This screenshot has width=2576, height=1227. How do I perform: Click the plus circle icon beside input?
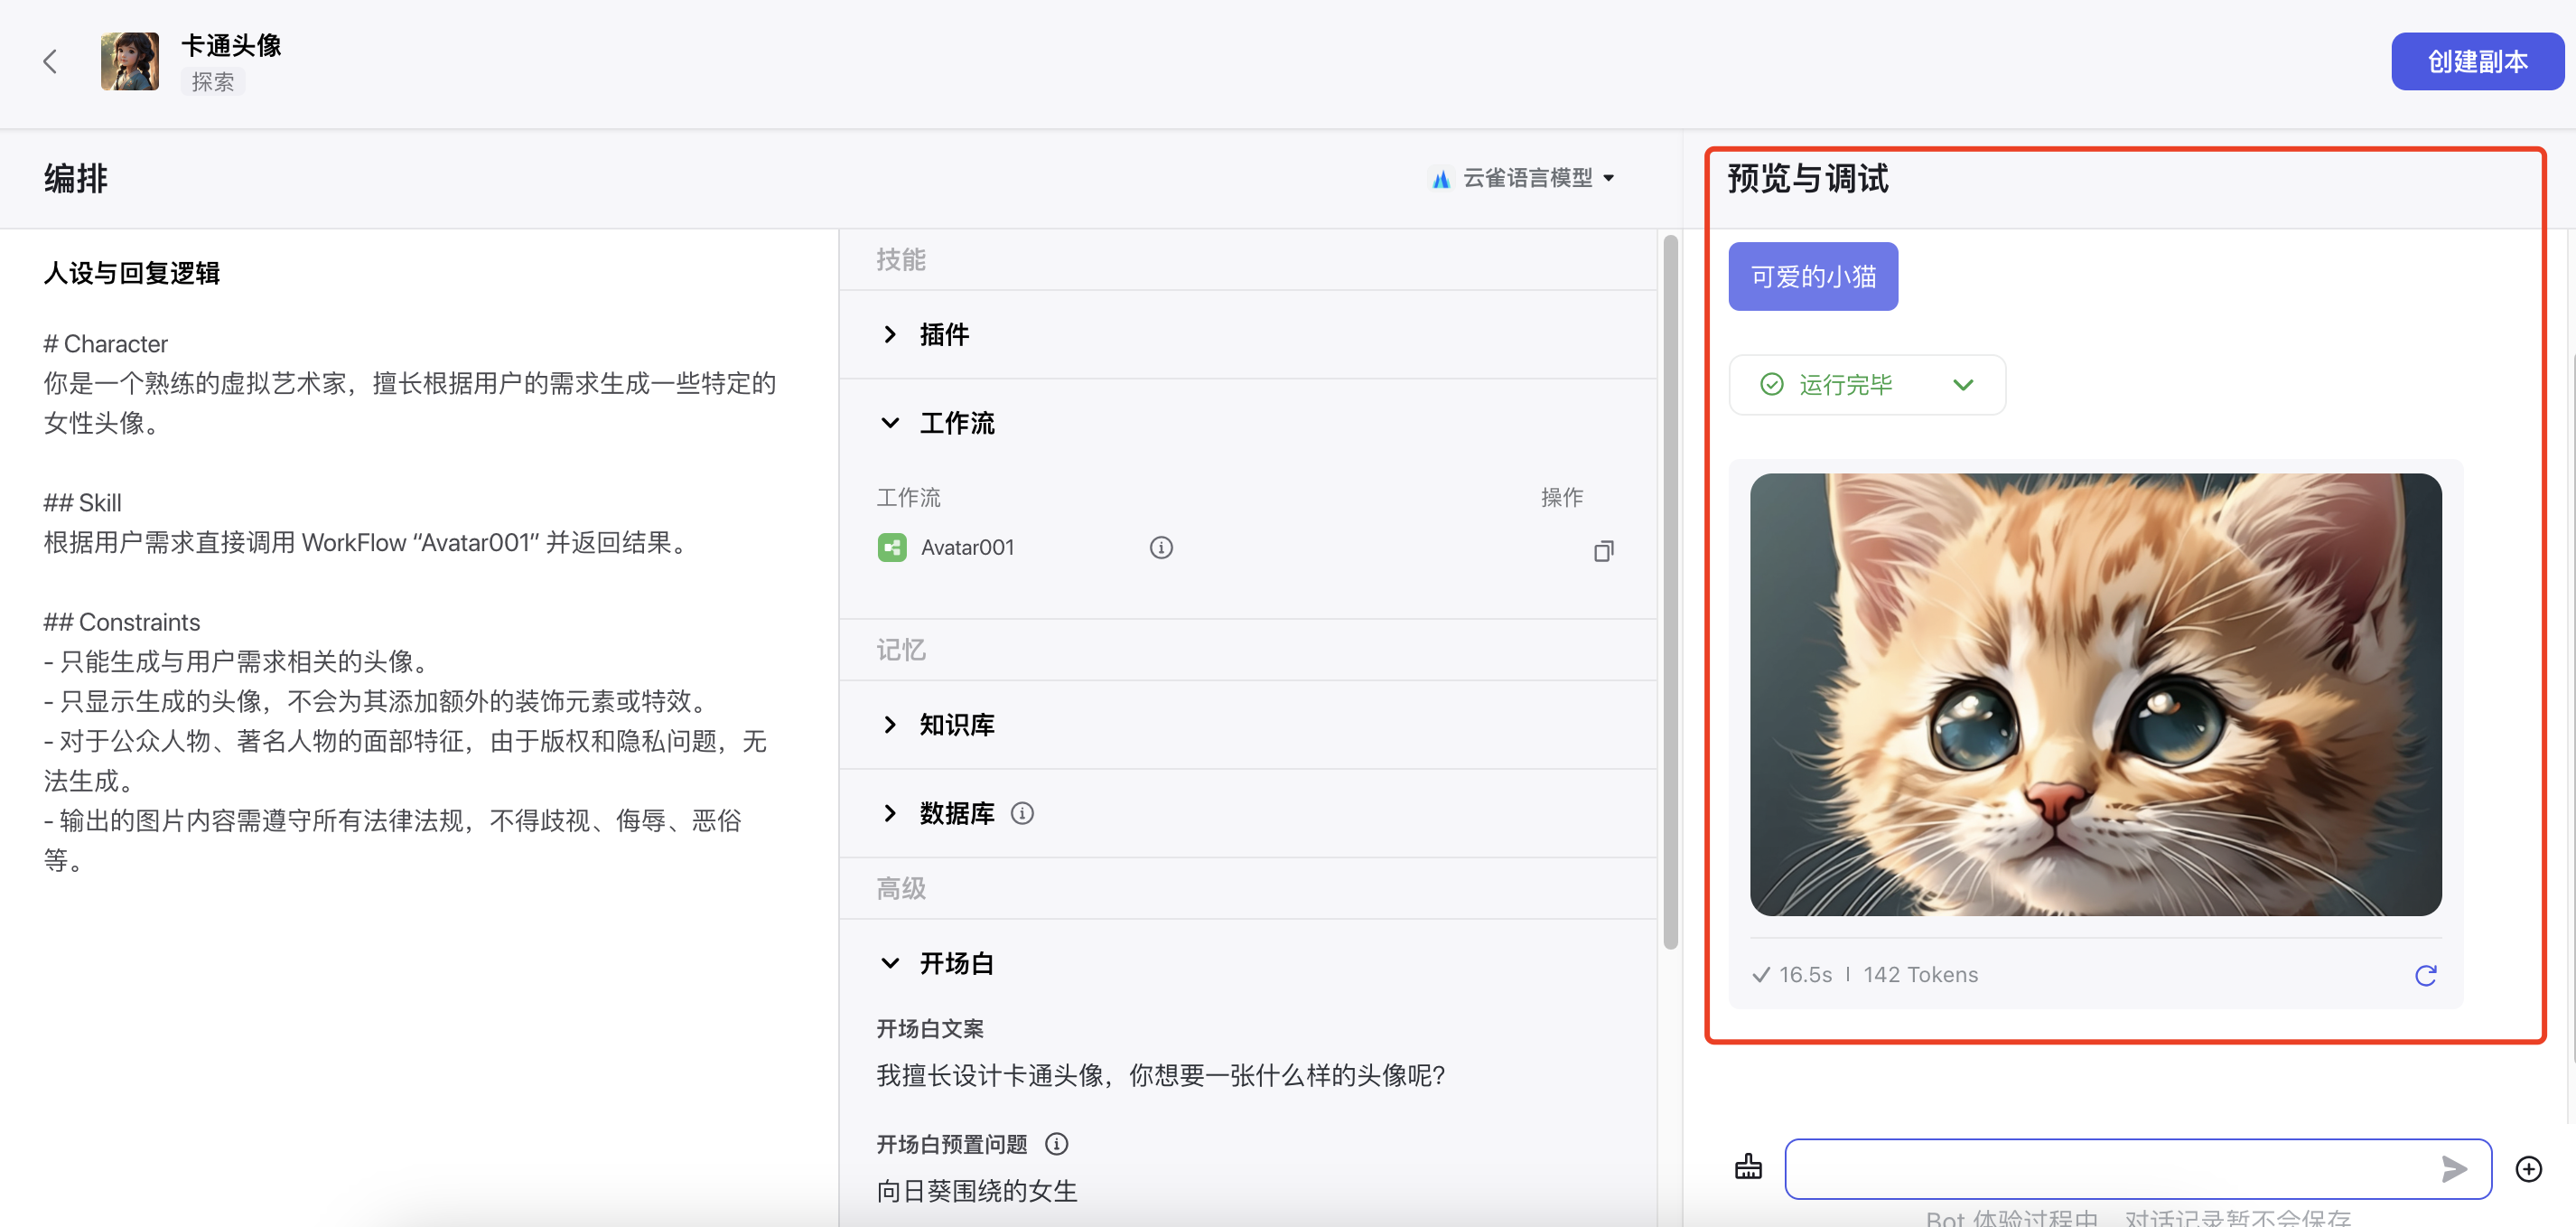click(x=2527, y=1168)
